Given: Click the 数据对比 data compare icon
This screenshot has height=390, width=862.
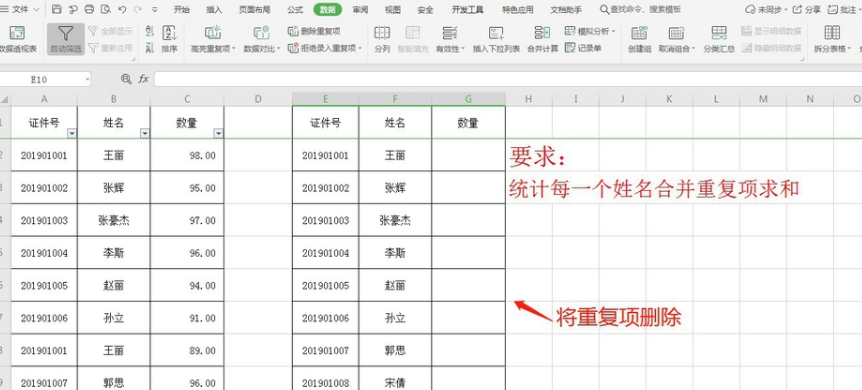Looking at the screenshot, I should tap(262, 33).
